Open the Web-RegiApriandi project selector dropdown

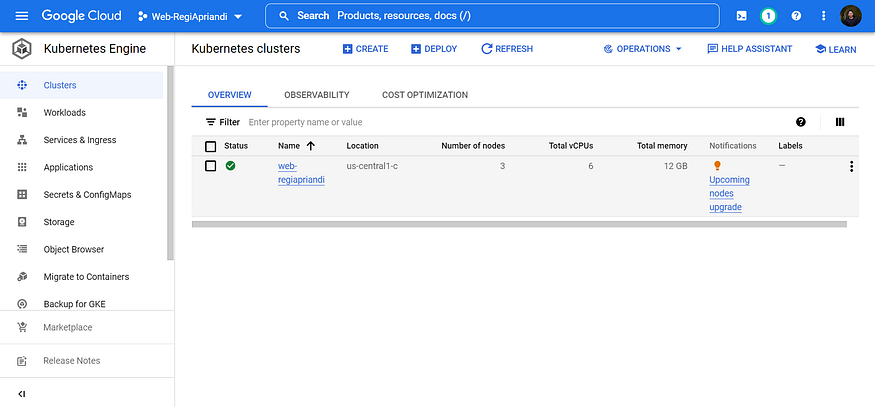click(190, 16)
